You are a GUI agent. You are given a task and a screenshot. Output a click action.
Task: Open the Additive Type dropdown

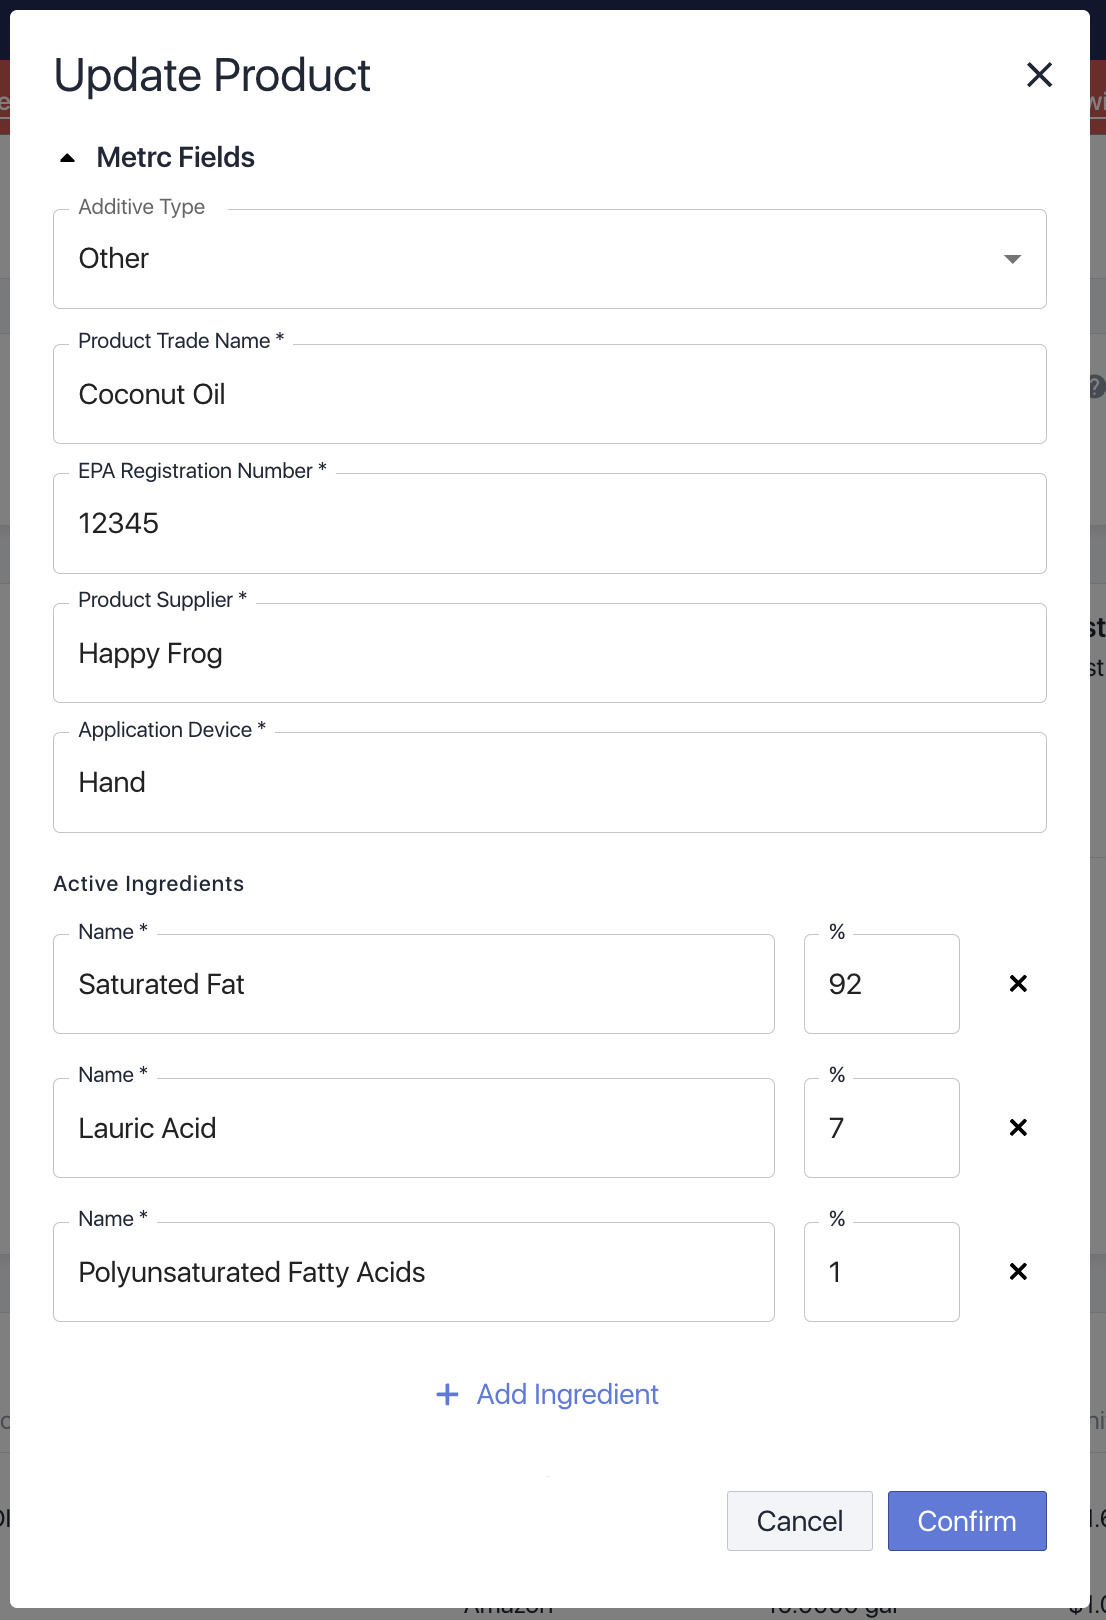550,259
